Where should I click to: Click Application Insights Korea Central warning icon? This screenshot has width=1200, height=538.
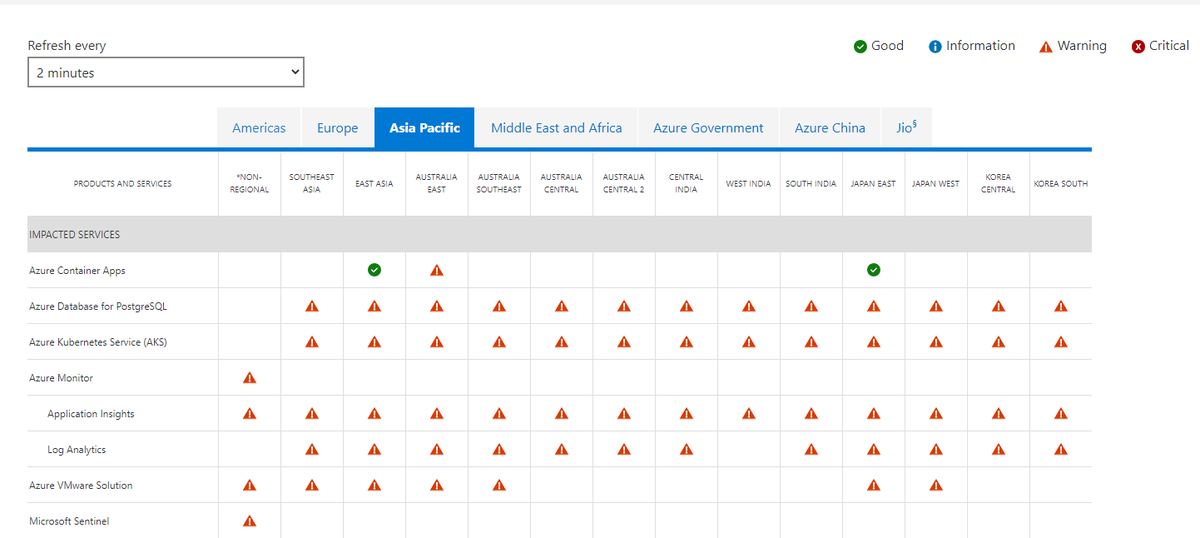[x=998, y=414]
